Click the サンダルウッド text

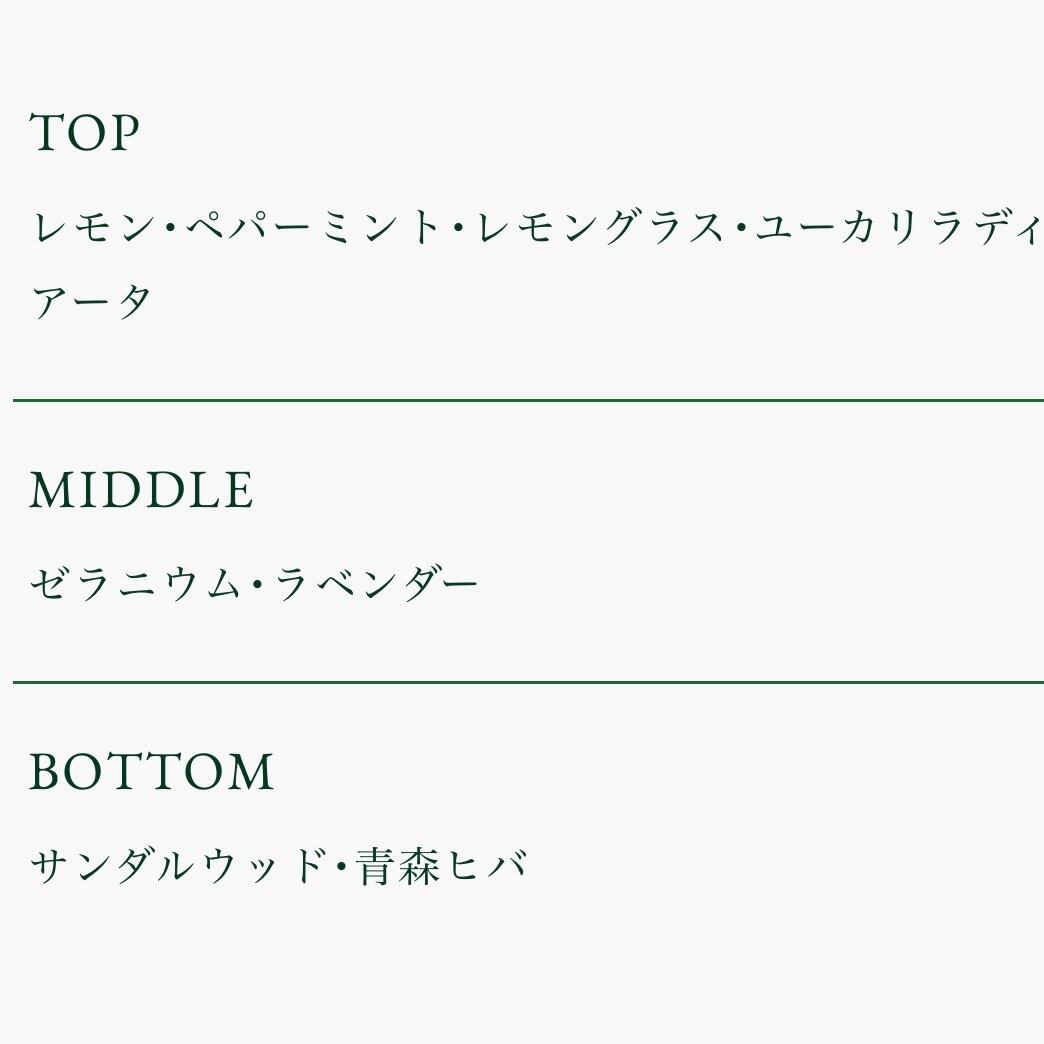point(178,866)
